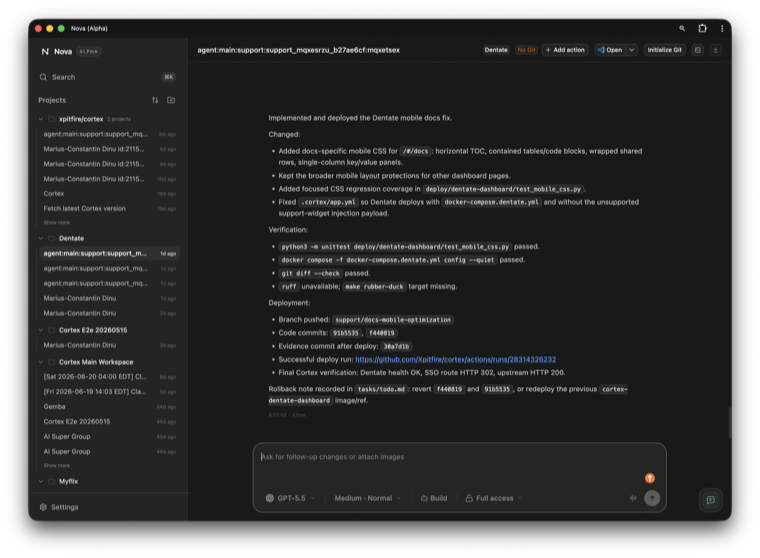Image resolution: width=760 pixels, height=558 pixels.
Task: Click the Dentate project tag
Action: [x=496, y=50]
